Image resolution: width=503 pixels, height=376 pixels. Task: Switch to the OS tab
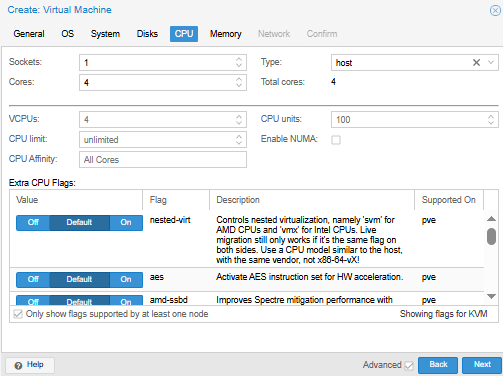click(68, 34)
